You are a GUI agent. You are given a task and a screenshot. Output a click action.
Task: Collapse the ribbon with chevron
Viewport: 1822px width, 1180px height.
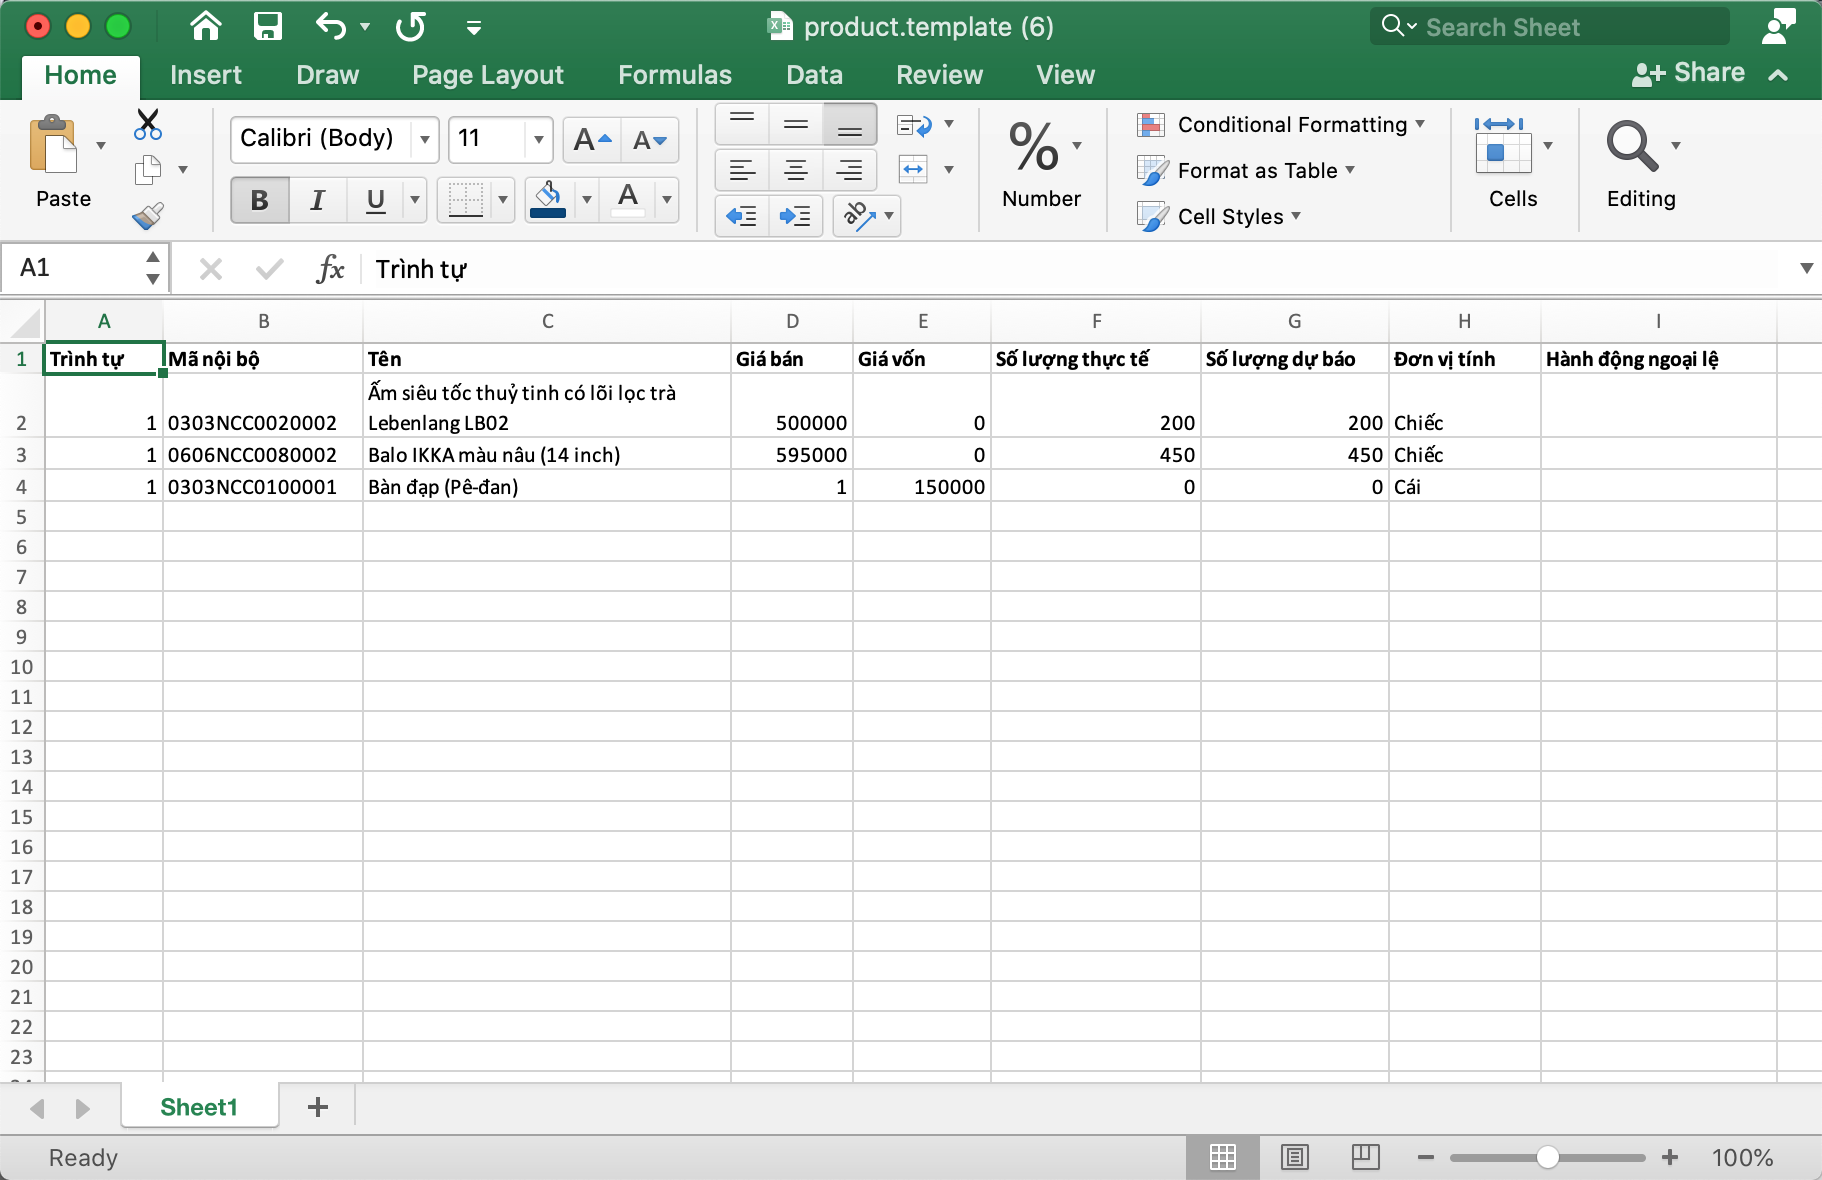[1778, 75]
